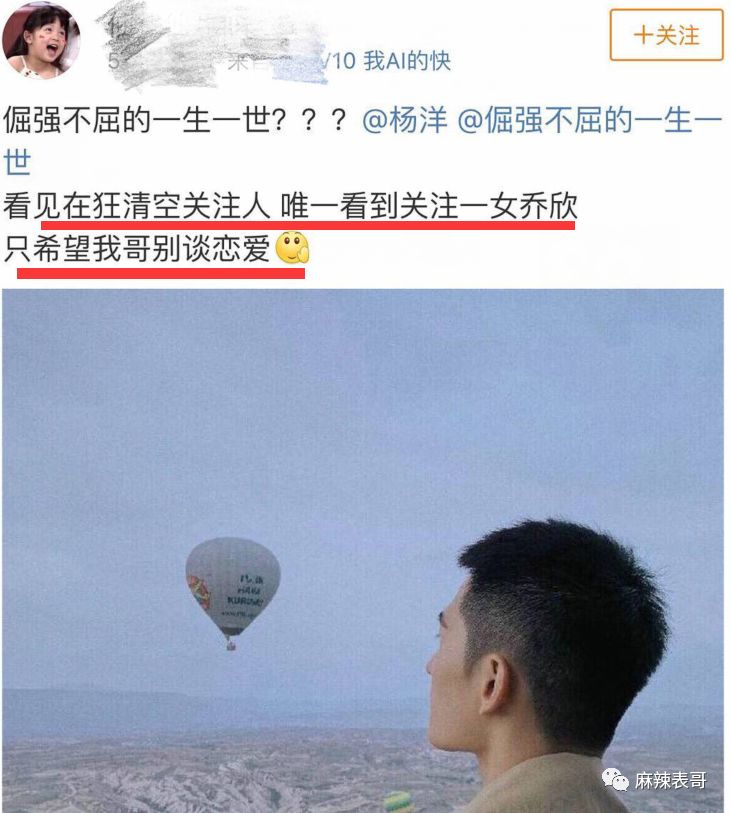Open the @倔强不屈的一生一世 mention on first line
731x813 pixels.
[x=590, y=120]
